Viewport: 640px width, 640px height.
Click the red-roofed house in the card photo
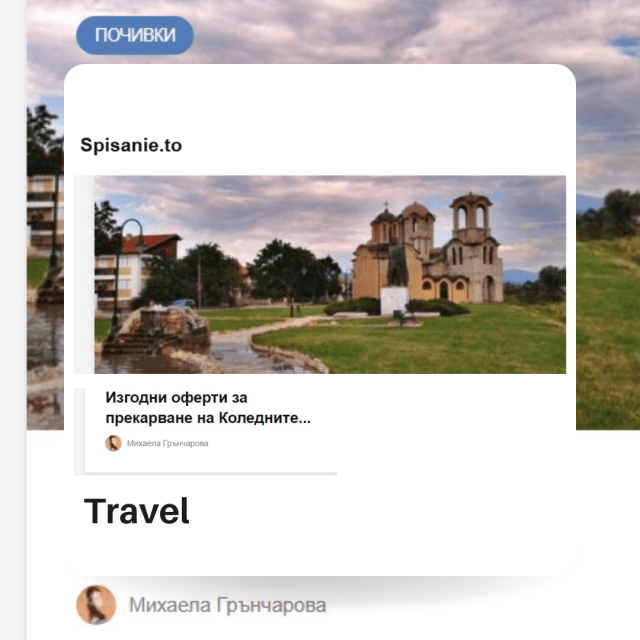(x=140, y=265)
